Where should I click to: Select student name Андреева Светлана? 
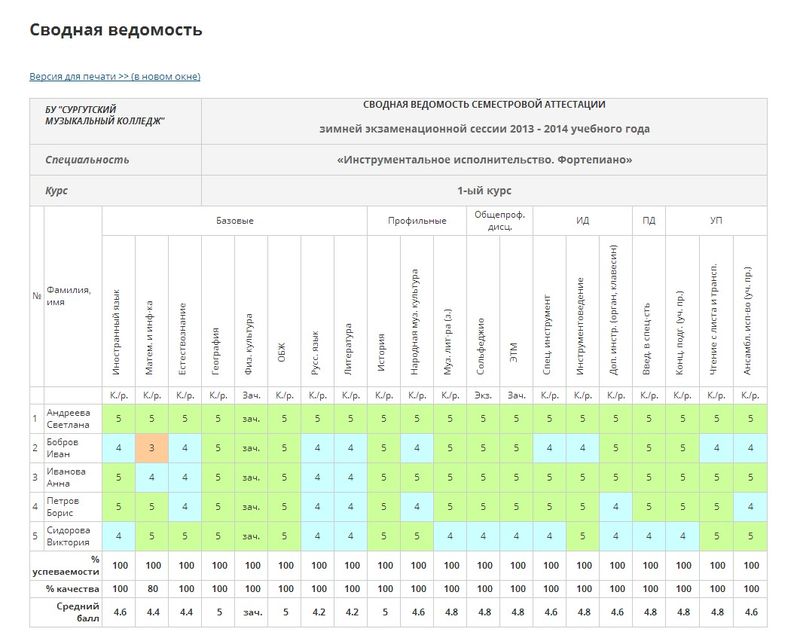pyautogui.click(x=68, y=418)
